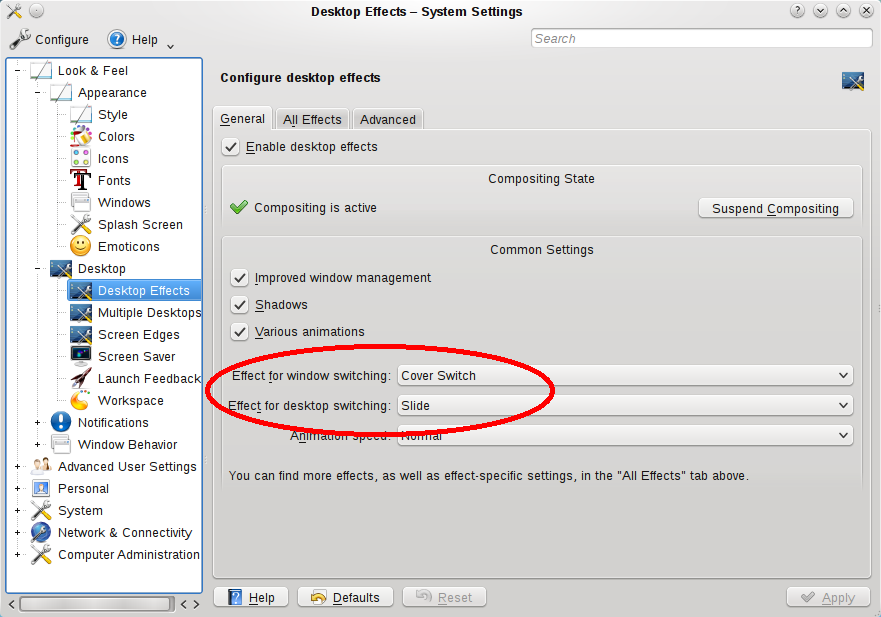Click the Windows item icon
The height and width of the screenshot is (617, 881).
[81, 202]
